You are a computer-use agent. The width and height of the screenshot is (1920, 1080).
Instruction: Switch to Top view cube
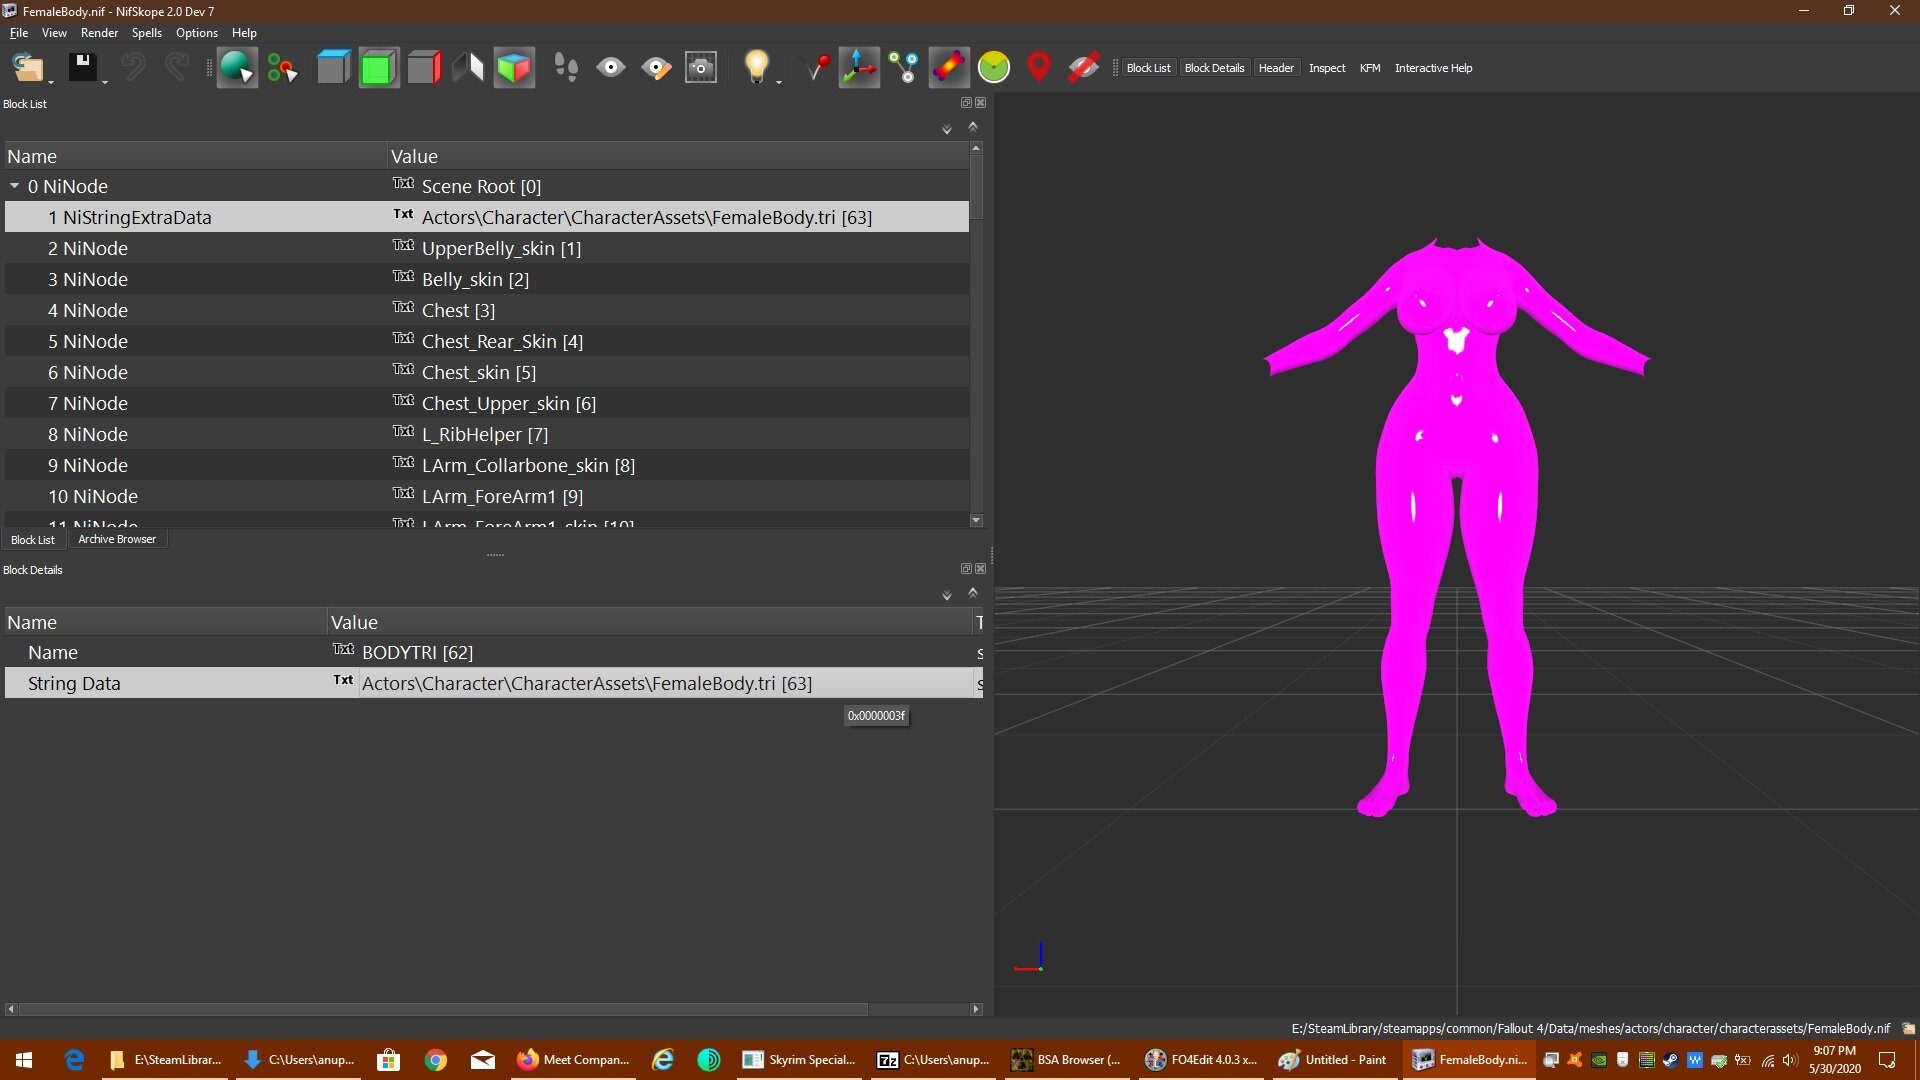point(333,68)
